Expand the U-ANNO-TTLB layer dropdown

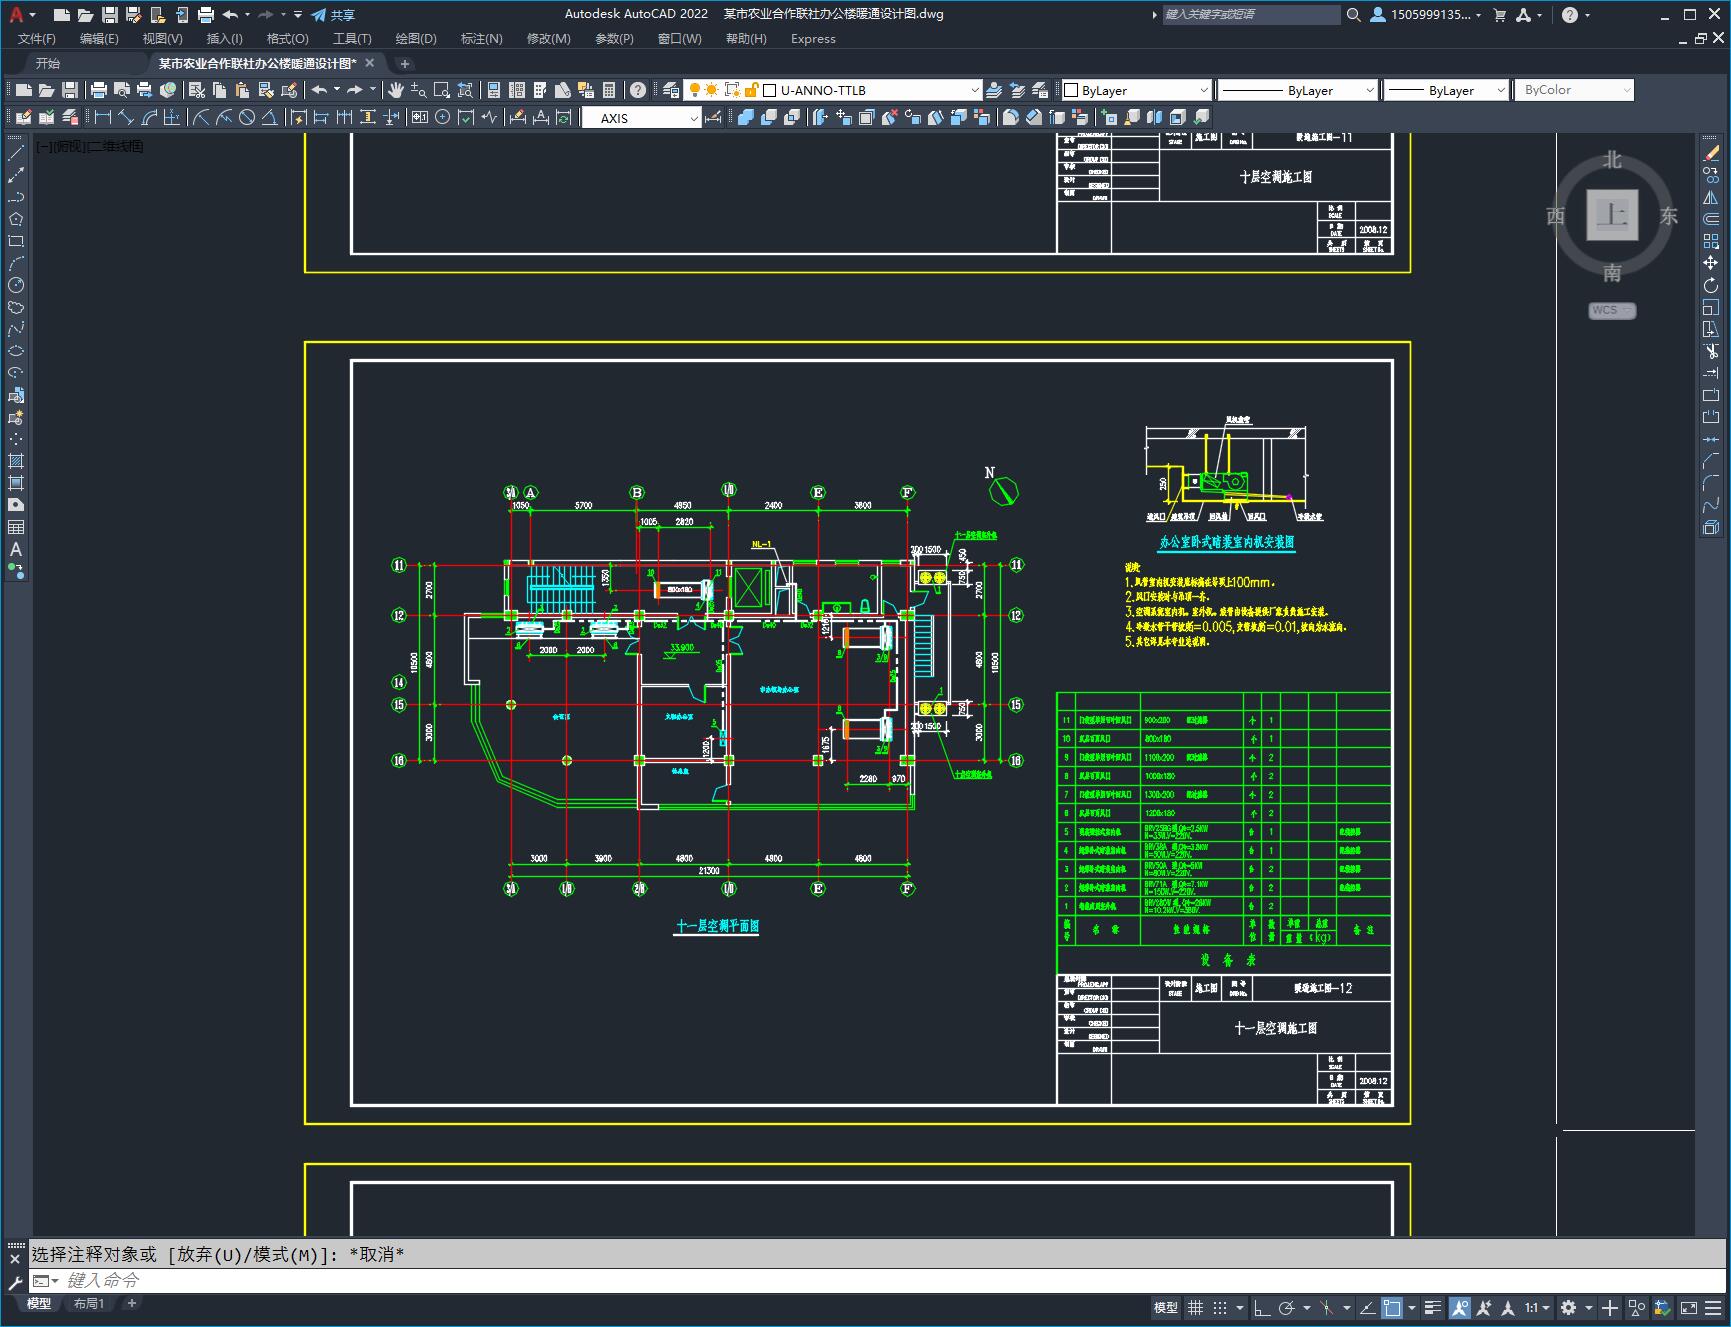[x=974, y=90]
